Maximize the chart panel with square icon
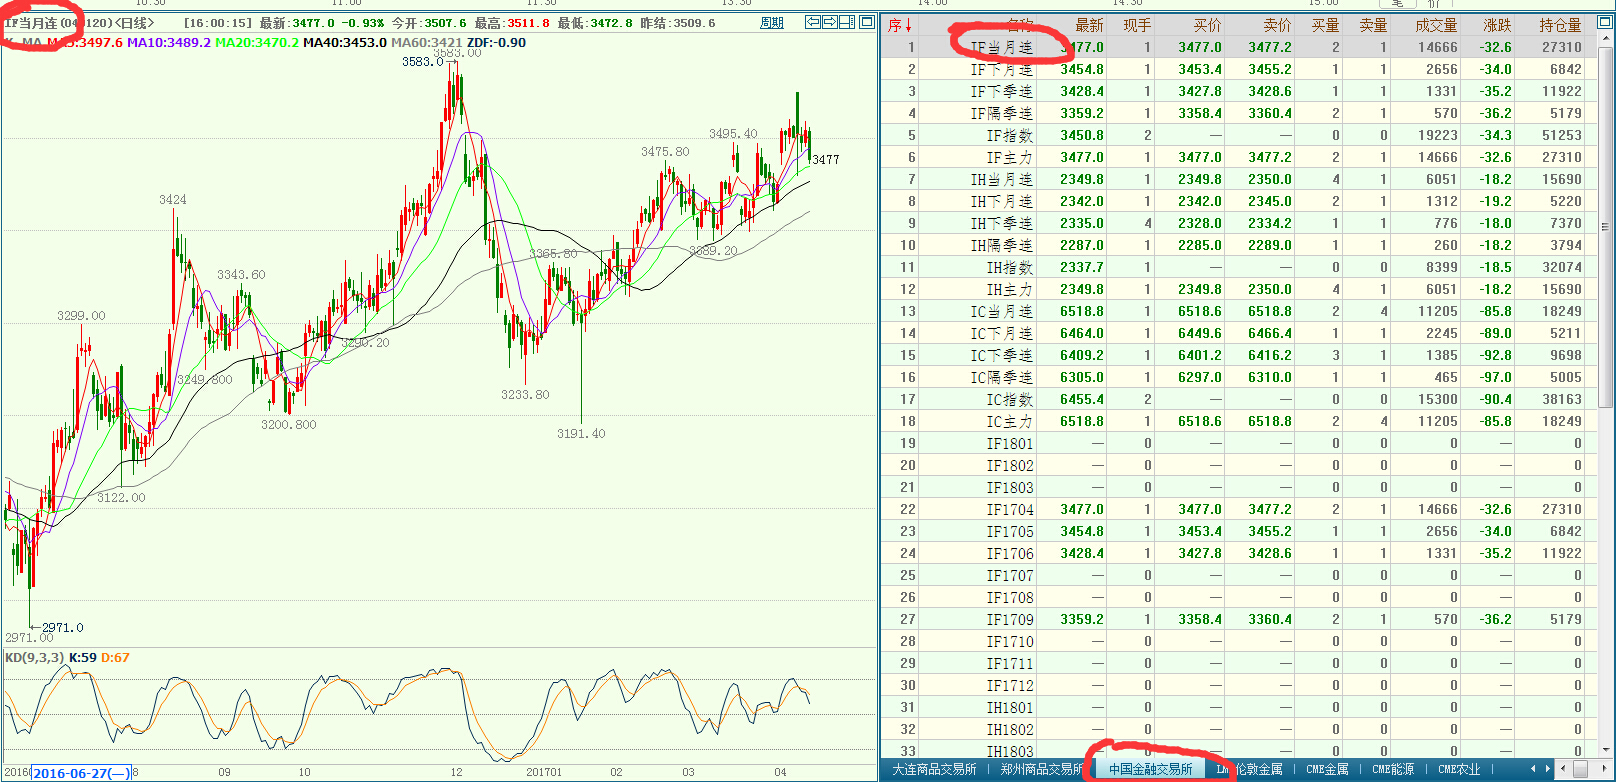1616x782 pixels. click(x=867, y=22)
